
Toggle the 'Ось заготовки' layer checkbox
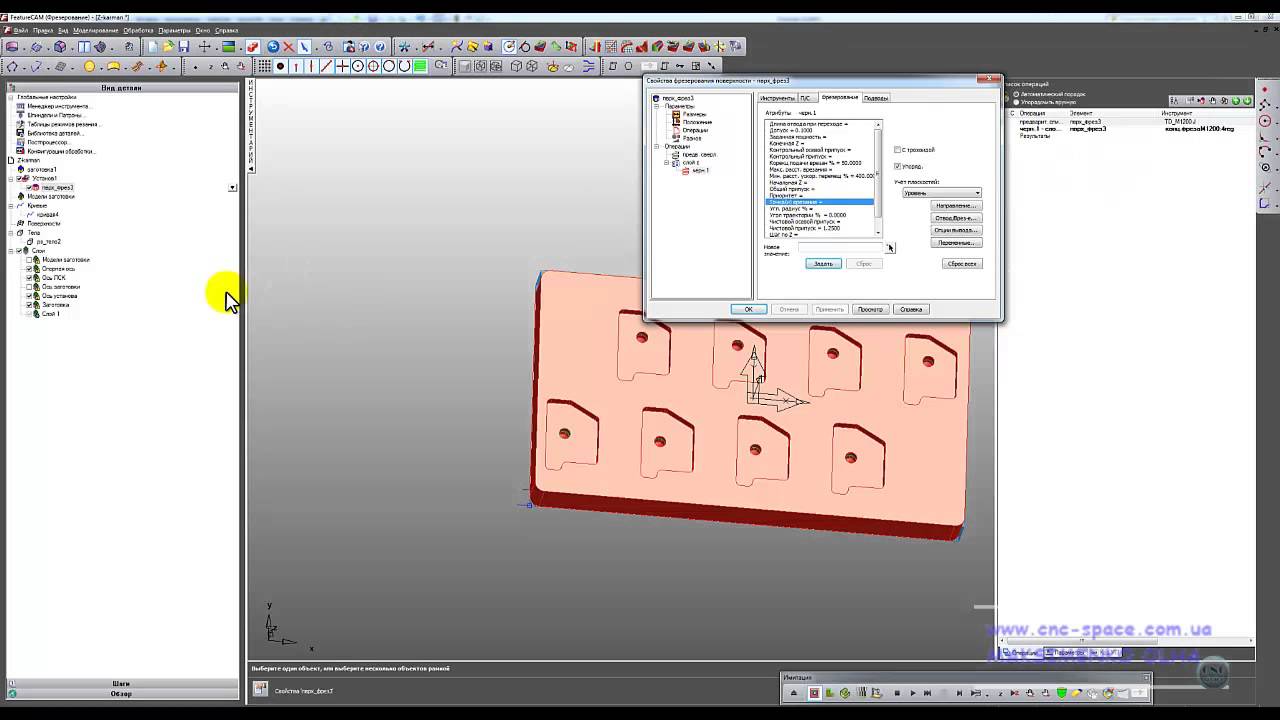(29, 287)
